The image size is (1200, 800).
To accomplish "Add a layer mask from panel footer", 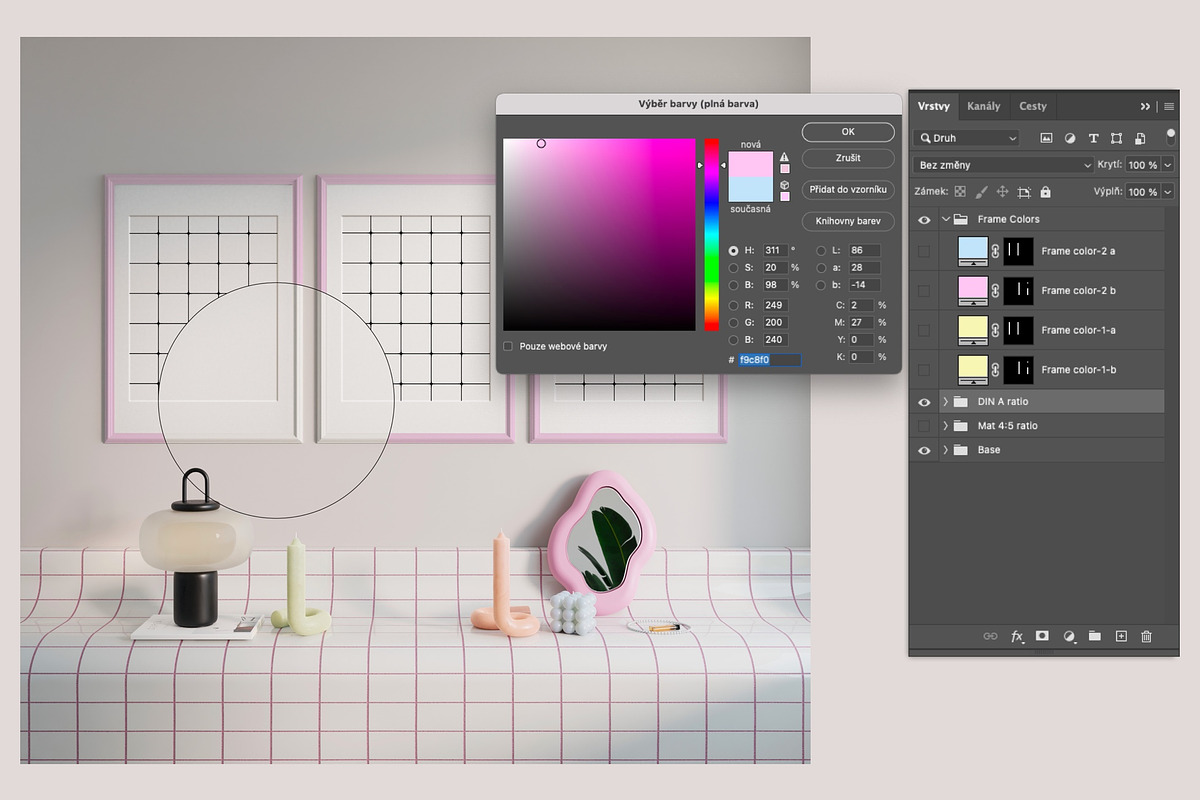I will pos(1042,636).
